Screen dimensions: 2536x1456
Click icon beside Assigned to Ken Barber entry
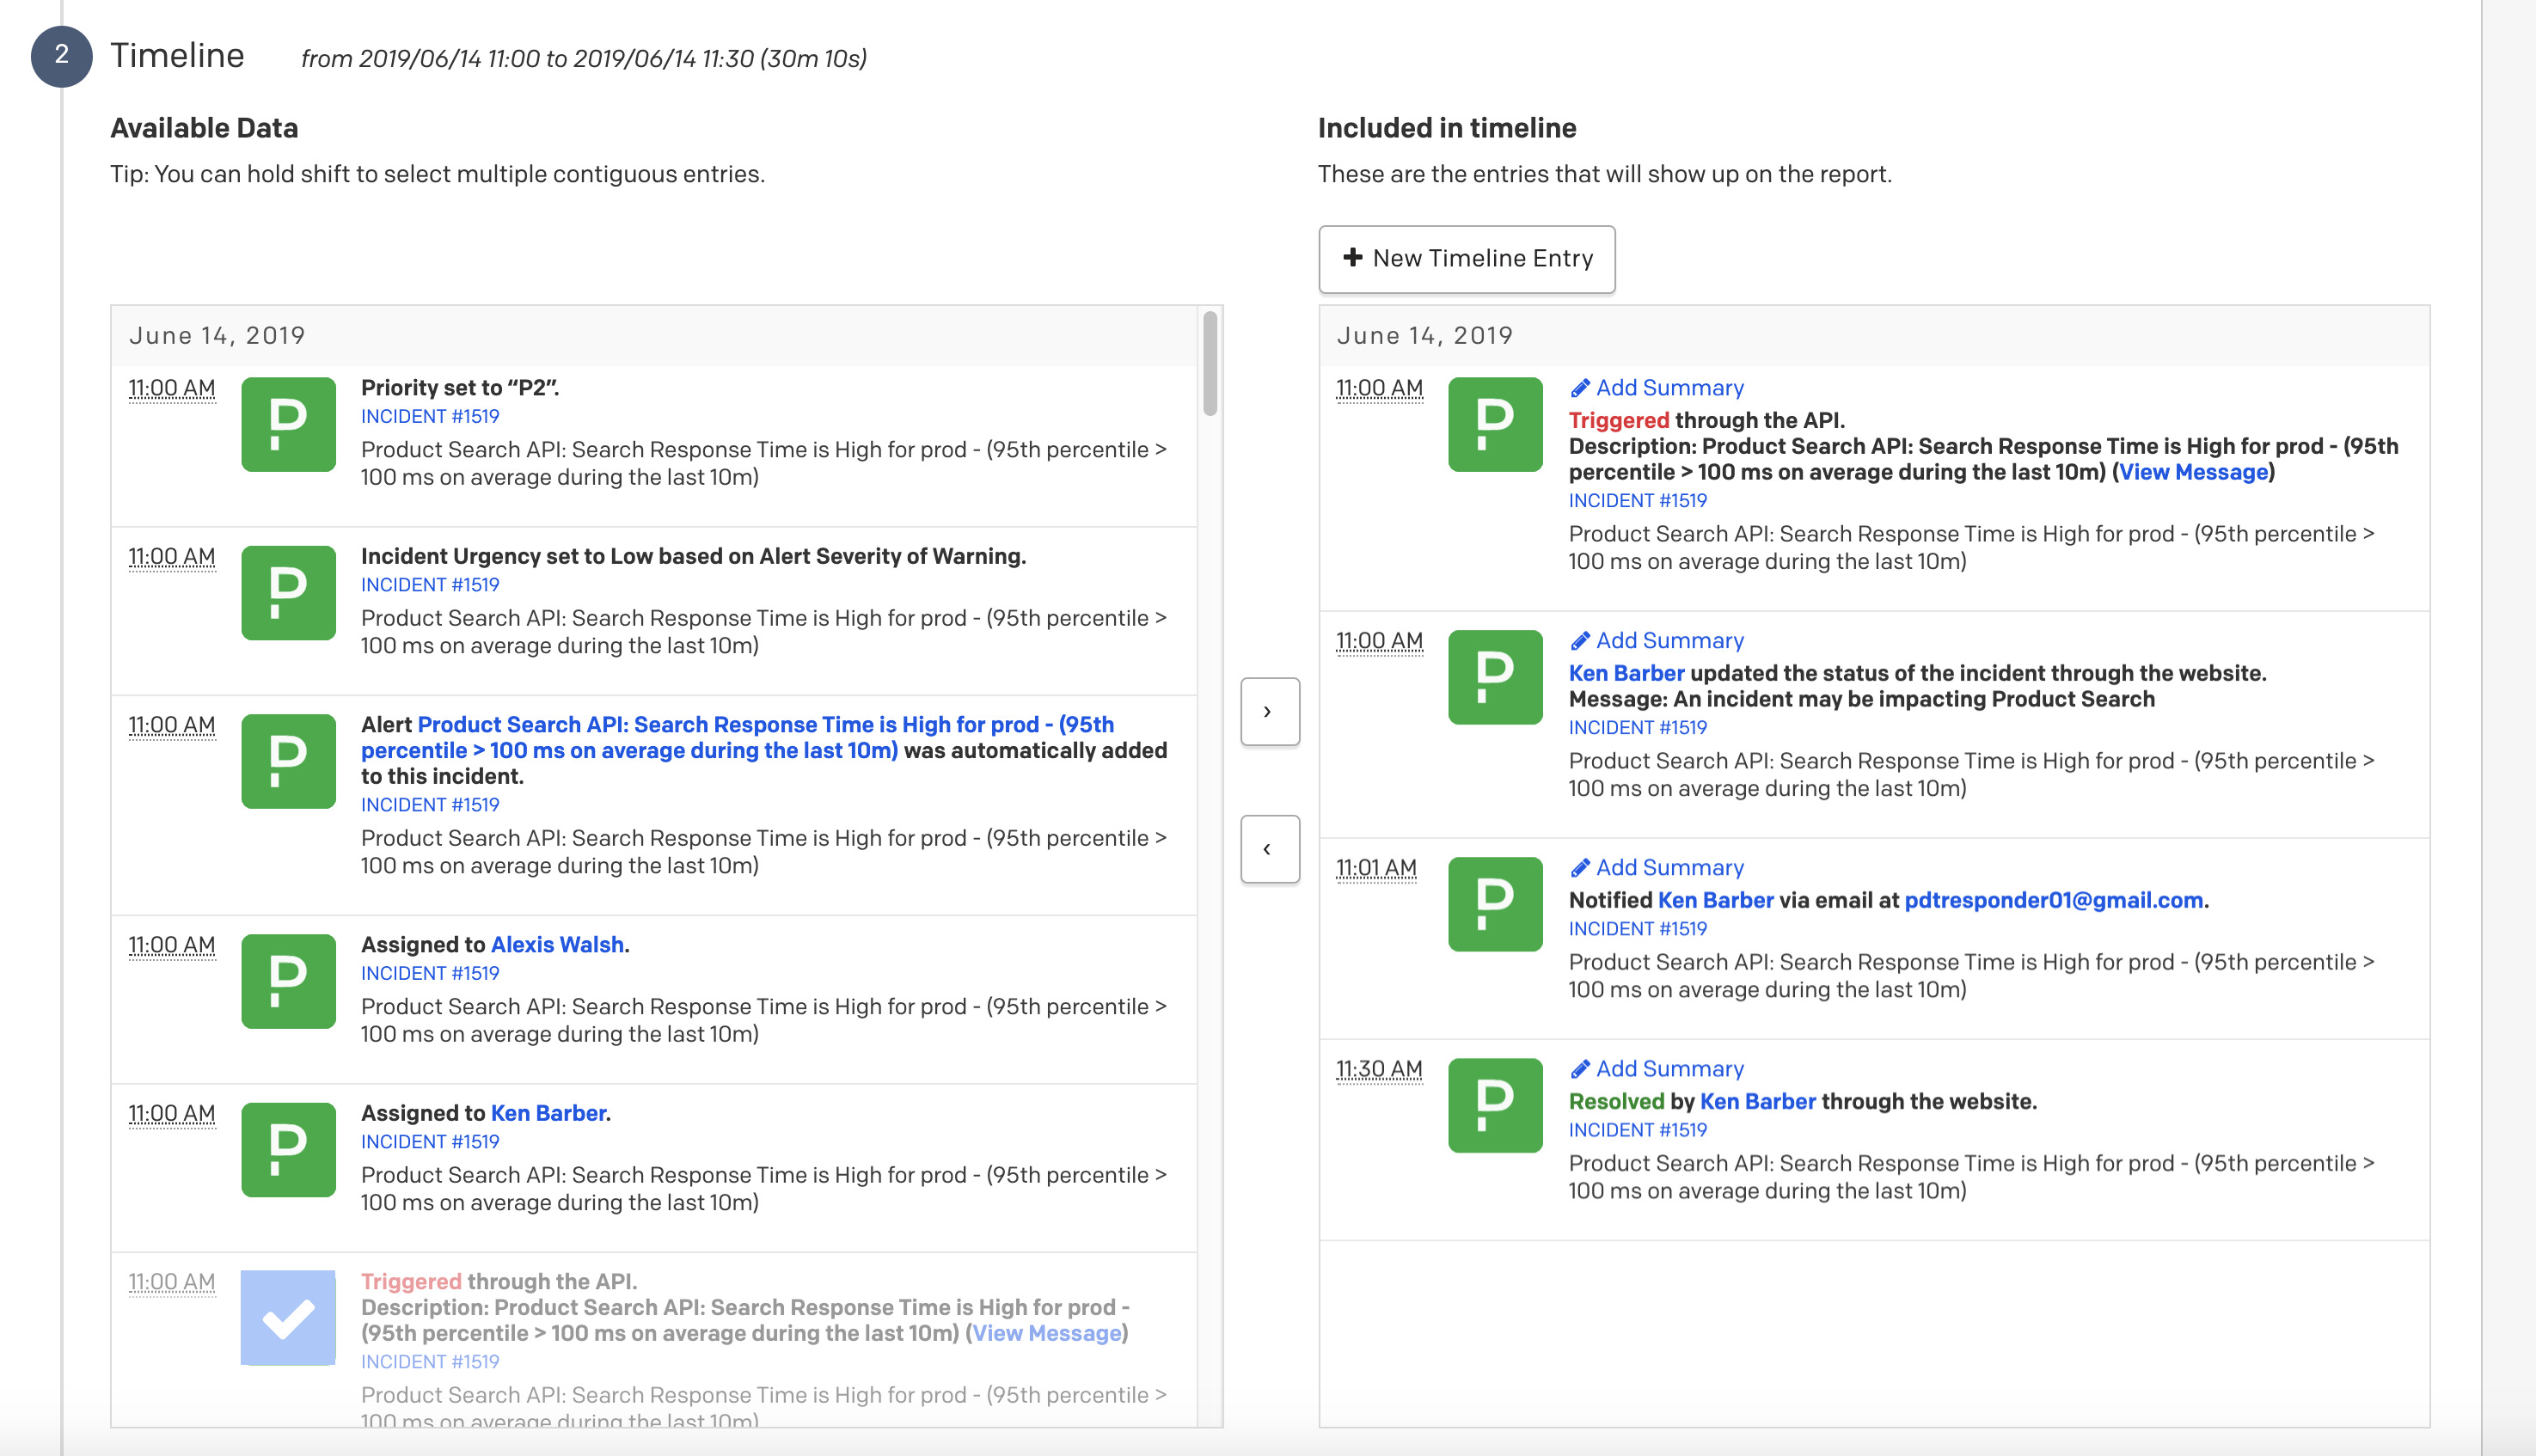point(288,1149)
